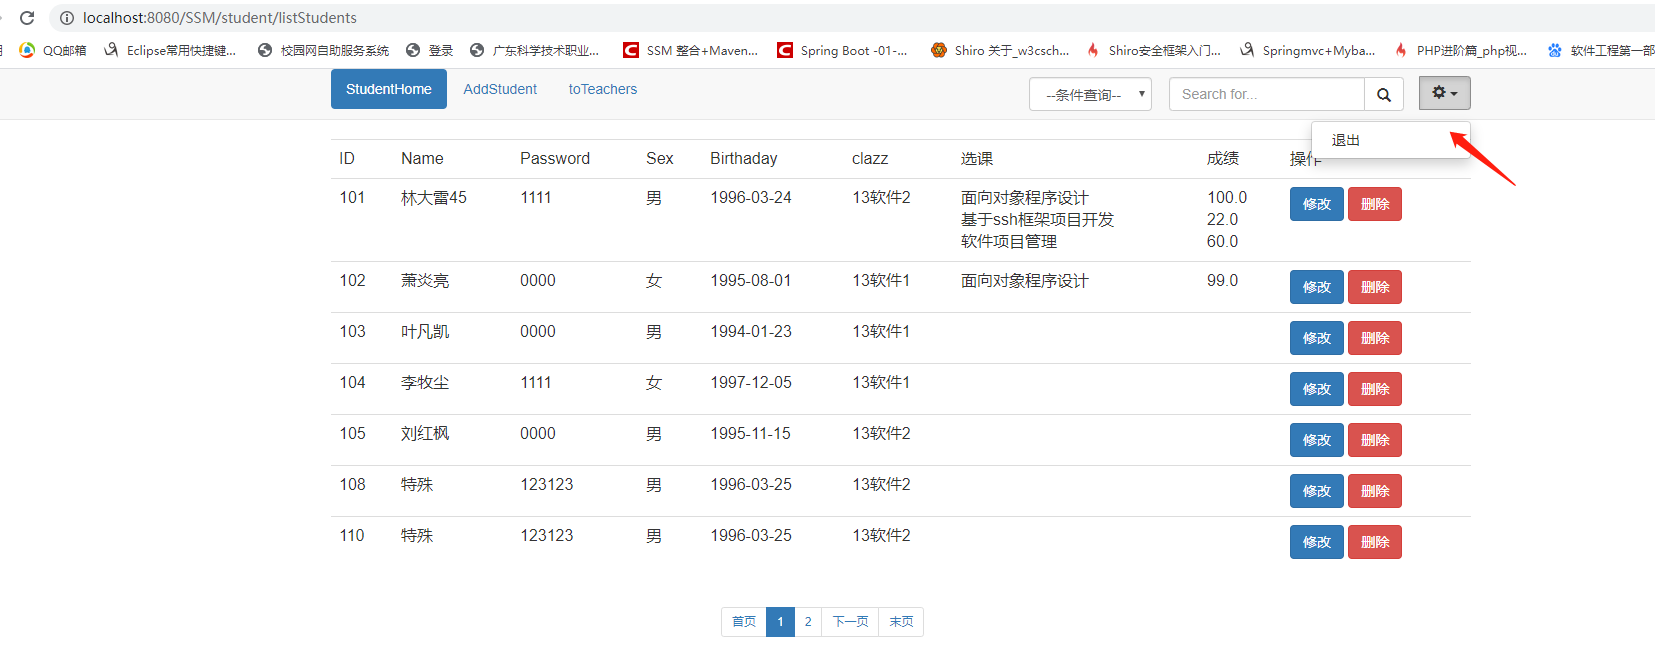Open the 条件查询 select dropdown
The width and height of the screenshot is (1655, 646).
tap(1090, 94)
